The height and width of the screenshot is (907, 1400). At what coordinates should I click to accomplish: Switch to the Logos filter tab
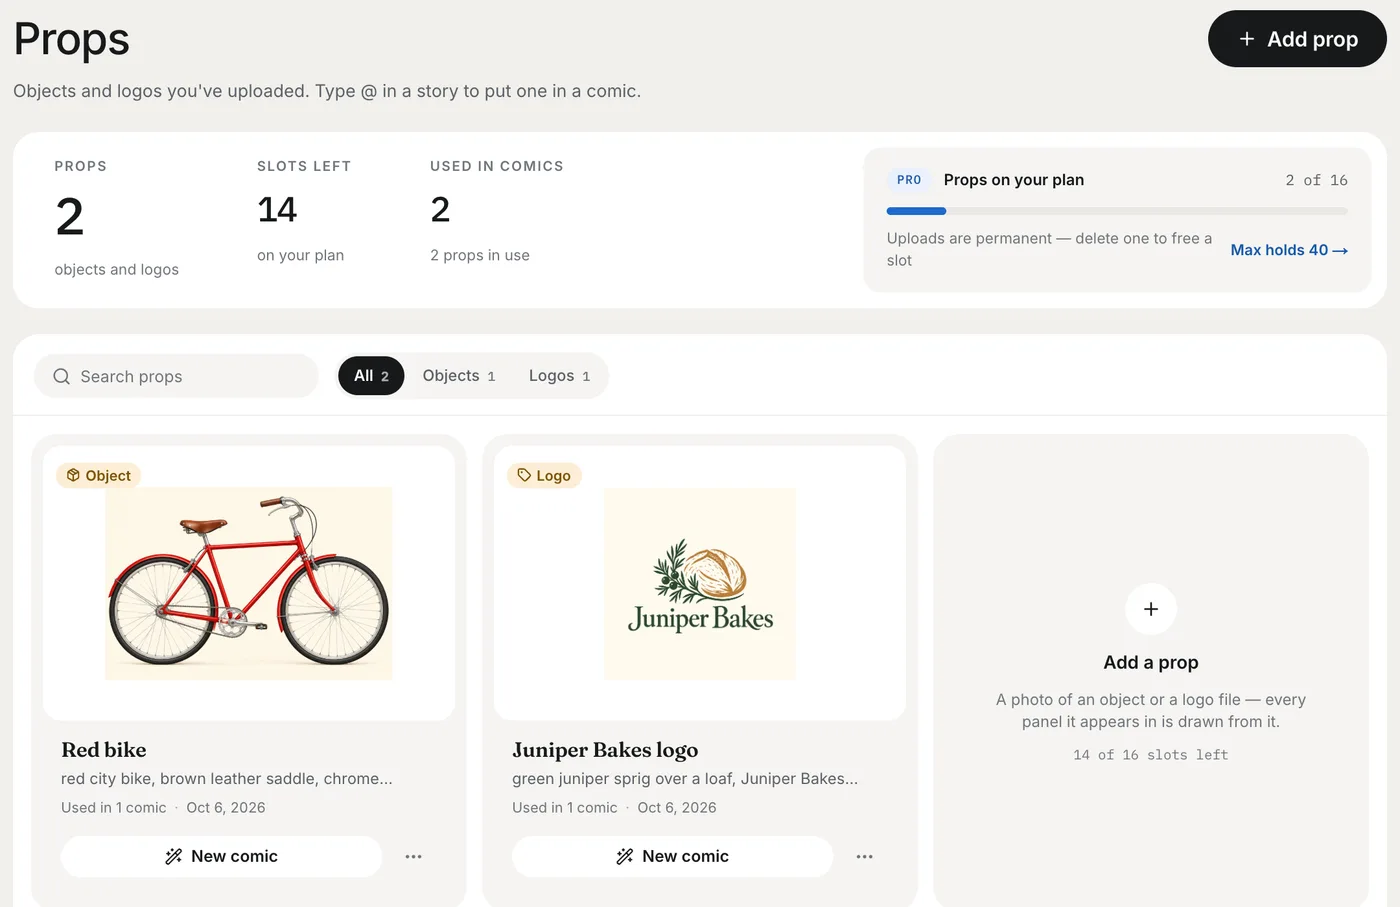tap(559, 376)
